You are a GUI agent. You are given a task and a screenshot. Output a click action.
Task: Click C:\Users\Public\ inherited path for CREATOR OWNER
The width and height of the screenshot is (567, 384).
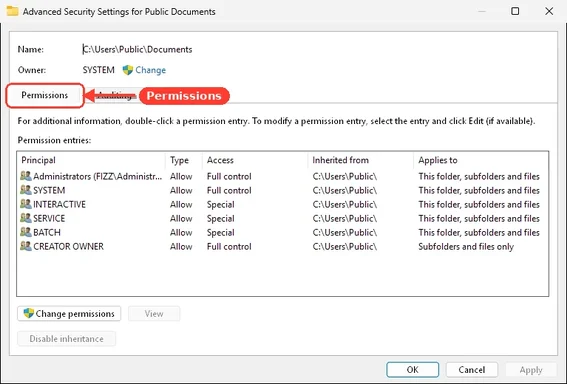[x=345, y=247]
